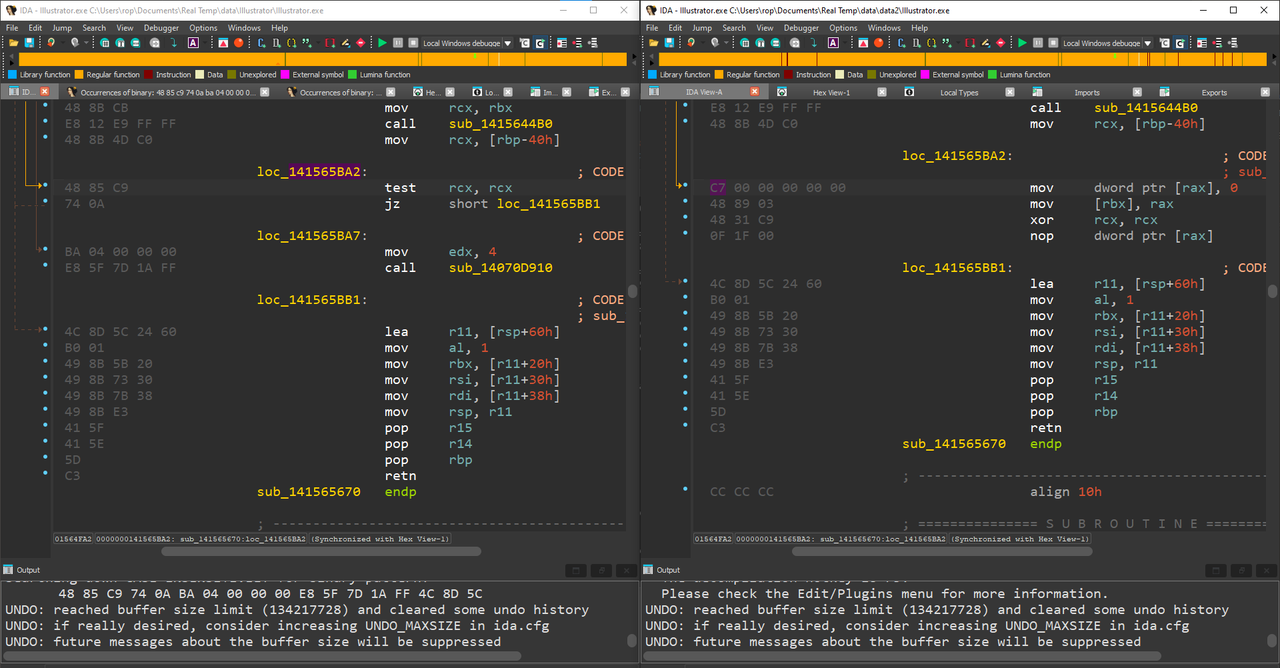Image resolution: width=1280 pixels, height=668 pixels.
Task: Click the Open file icon in right IDA window
Action: click(x=653, y=43)
